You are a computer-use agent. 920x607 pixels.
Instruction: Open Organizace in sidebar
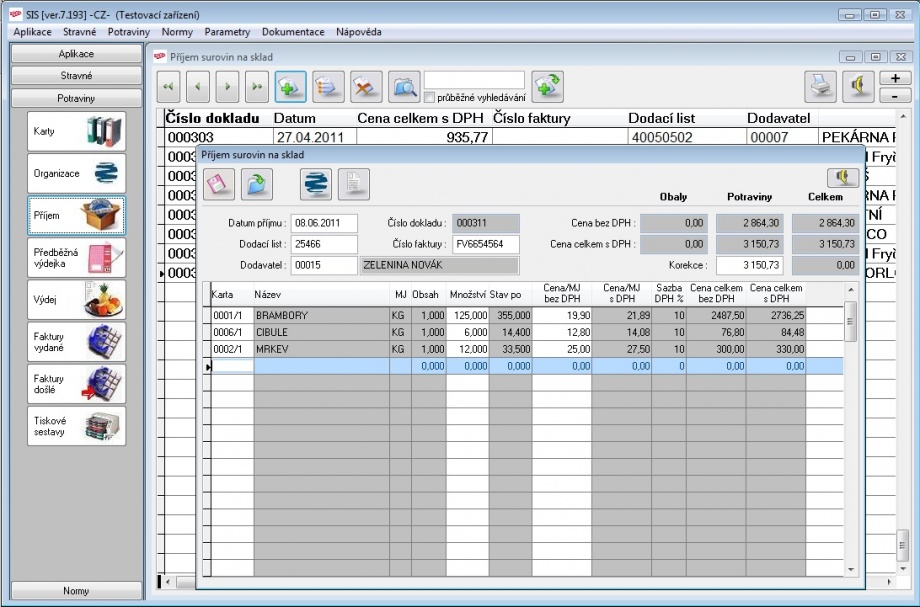[x=76, y=174]
